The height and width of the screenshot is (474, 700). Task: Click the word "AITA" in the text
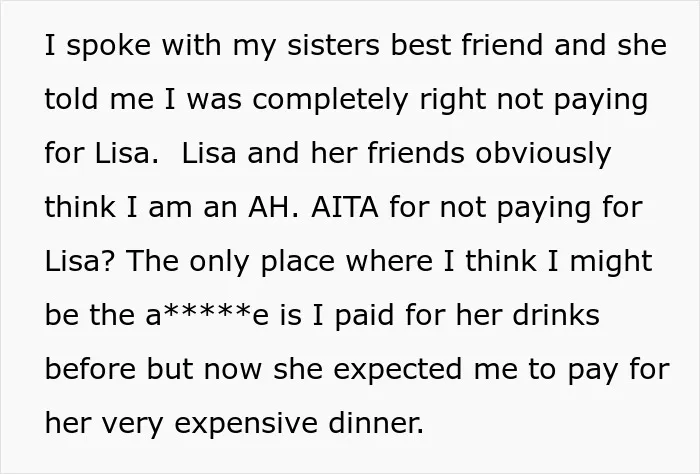coord(345,207)
